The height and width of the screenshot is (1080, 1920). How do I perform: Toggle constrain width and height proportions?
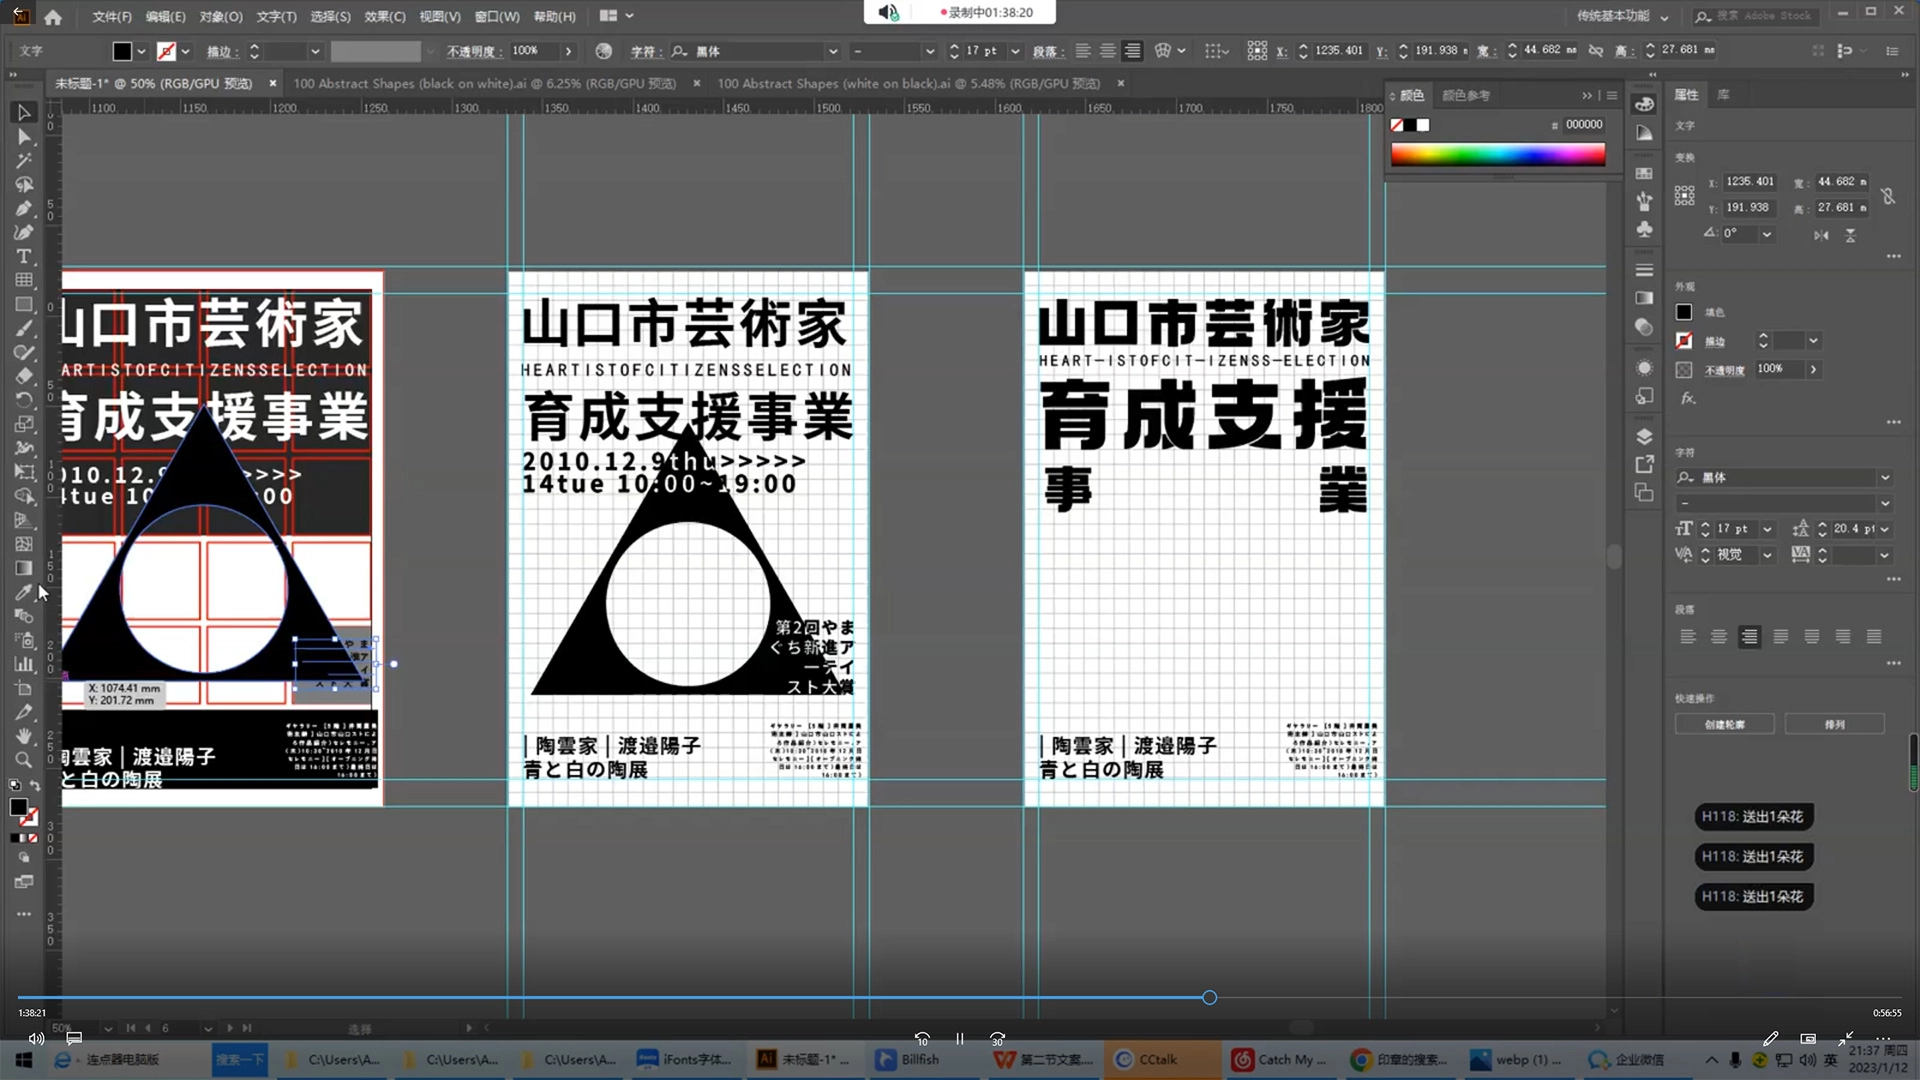point(1888,196)
